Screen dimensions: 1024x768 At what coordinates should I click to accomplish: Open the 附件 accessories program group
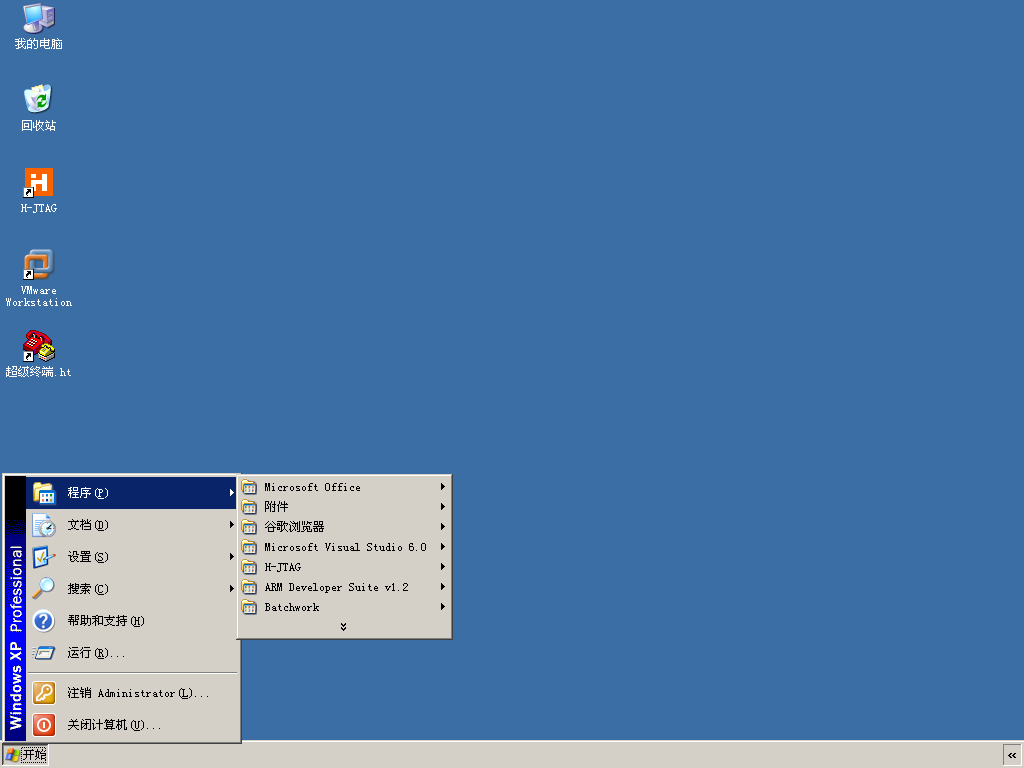point(344,507)
